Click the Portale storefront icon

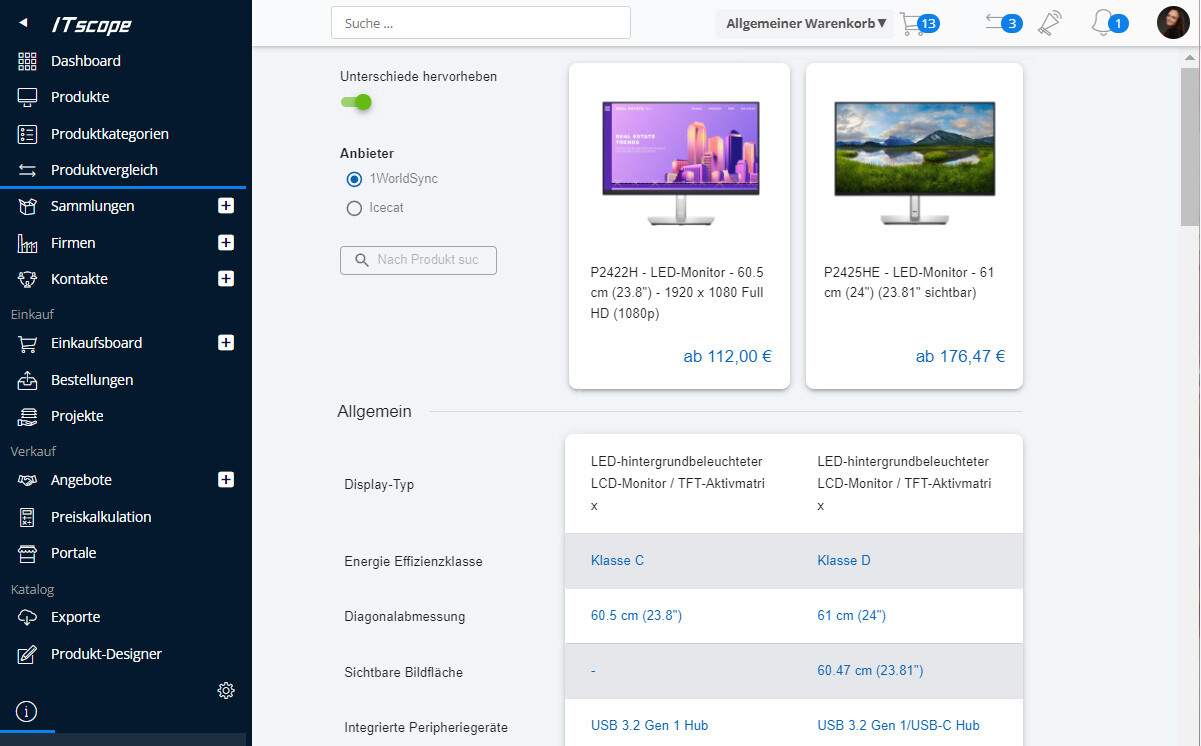pyautogui.click(x=28, y=553)
